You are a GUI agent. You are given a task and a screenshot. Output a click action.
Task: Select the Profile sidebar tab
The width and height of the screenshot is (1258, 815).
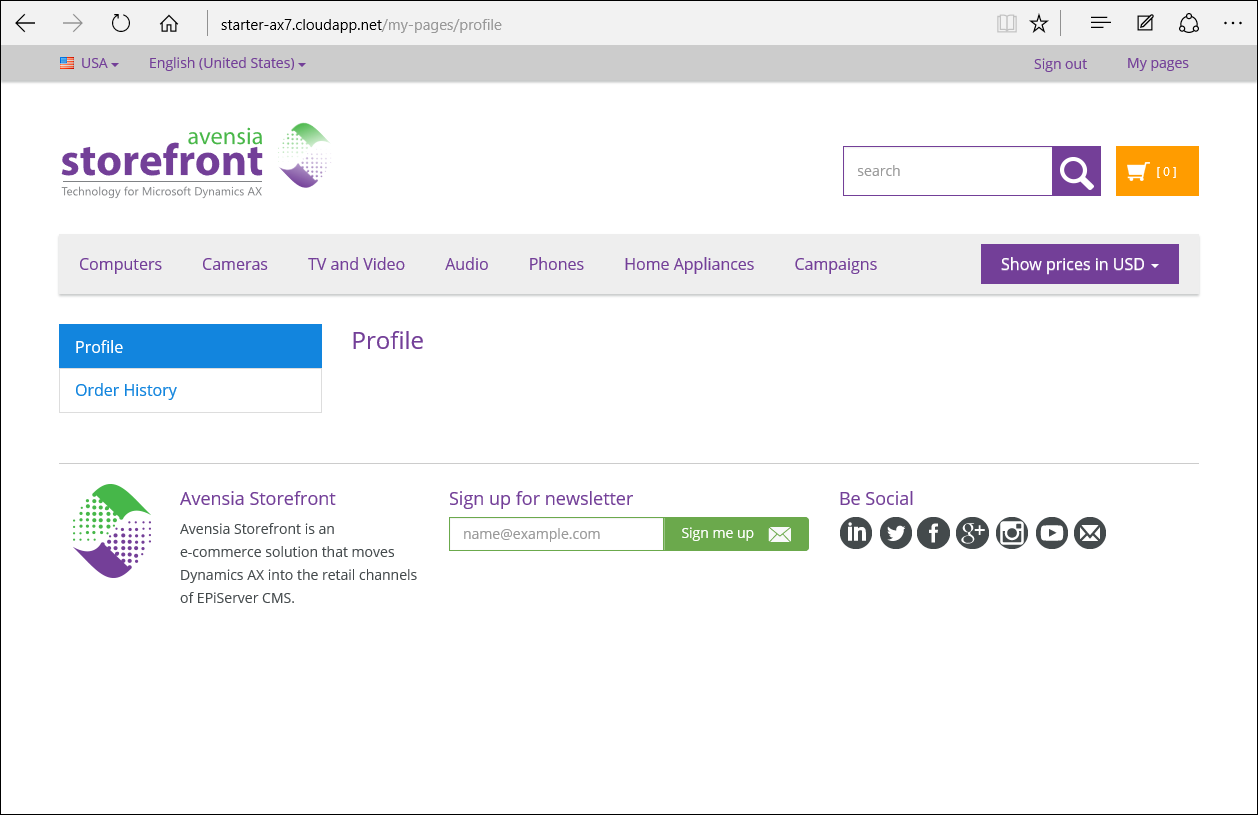(190, 346)
